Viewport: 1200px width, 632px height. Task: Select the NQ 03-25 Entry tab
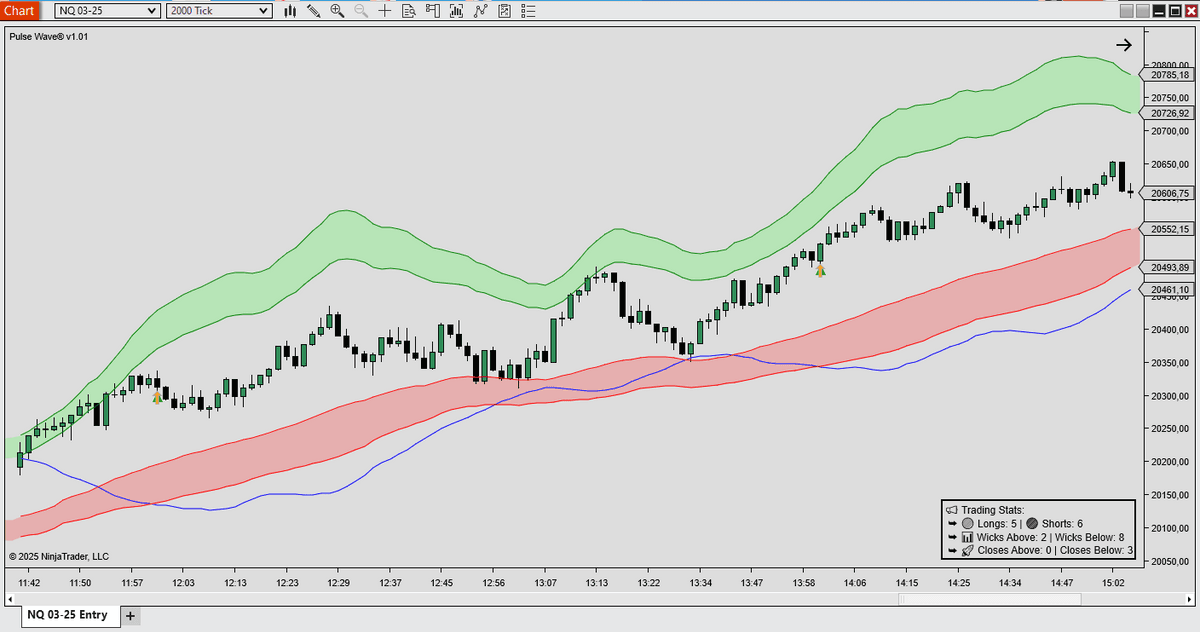[67, 614]
